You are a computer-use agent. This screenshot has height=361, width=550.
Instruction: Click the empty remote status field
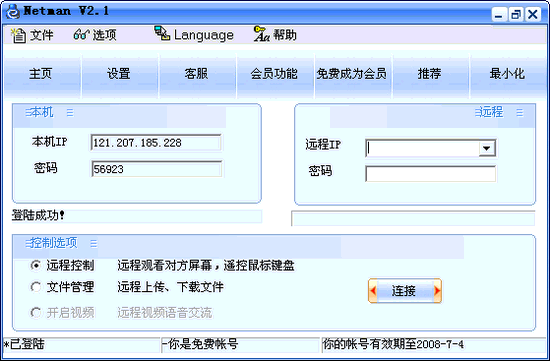point(413,219)
